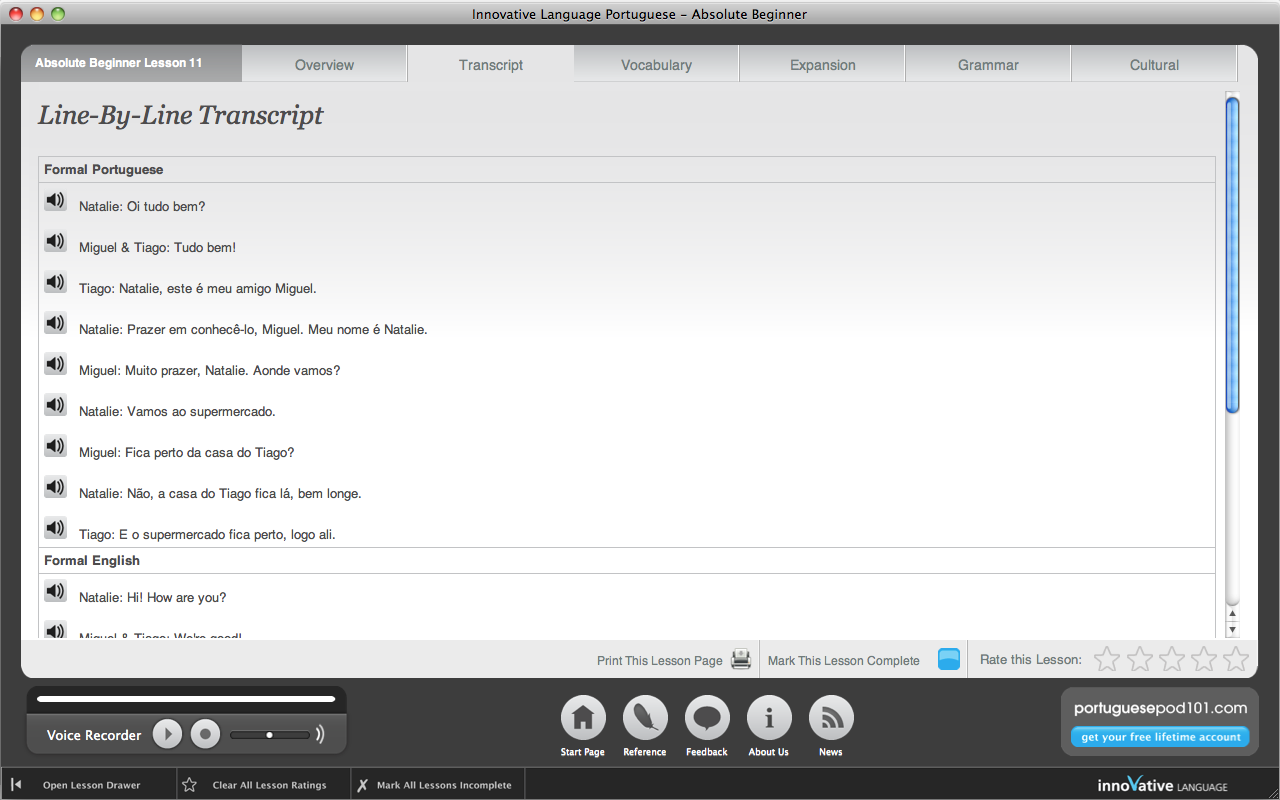Play audio for 'Vamos ao supermercado' line
The height and width of the screenshot is (800, 1280).
pos(55,406)
